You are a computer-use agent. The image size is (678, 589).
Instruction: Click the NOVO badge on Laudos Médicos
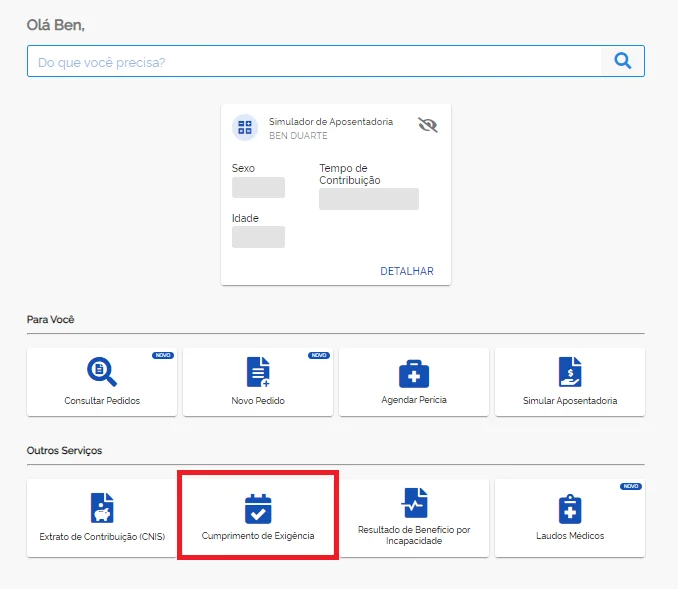click(x=631, y=487)
